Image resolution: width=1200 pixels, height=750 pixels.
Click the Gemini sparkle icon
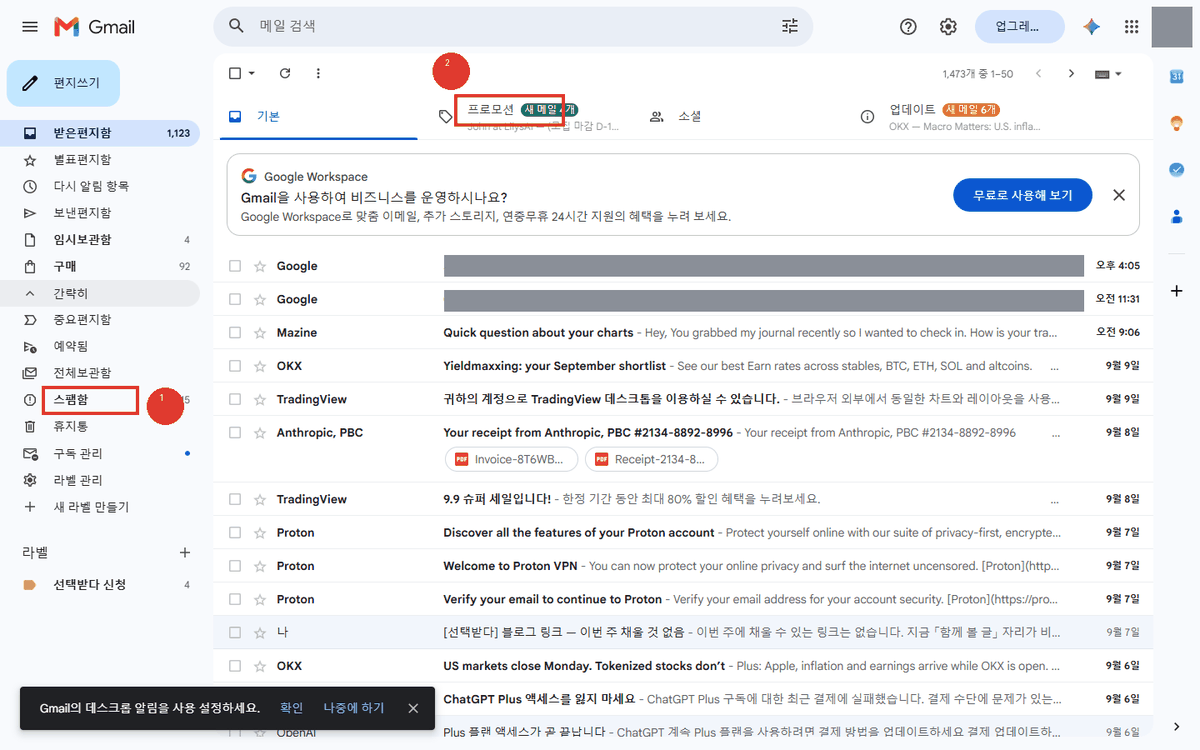coord(1092,27)
